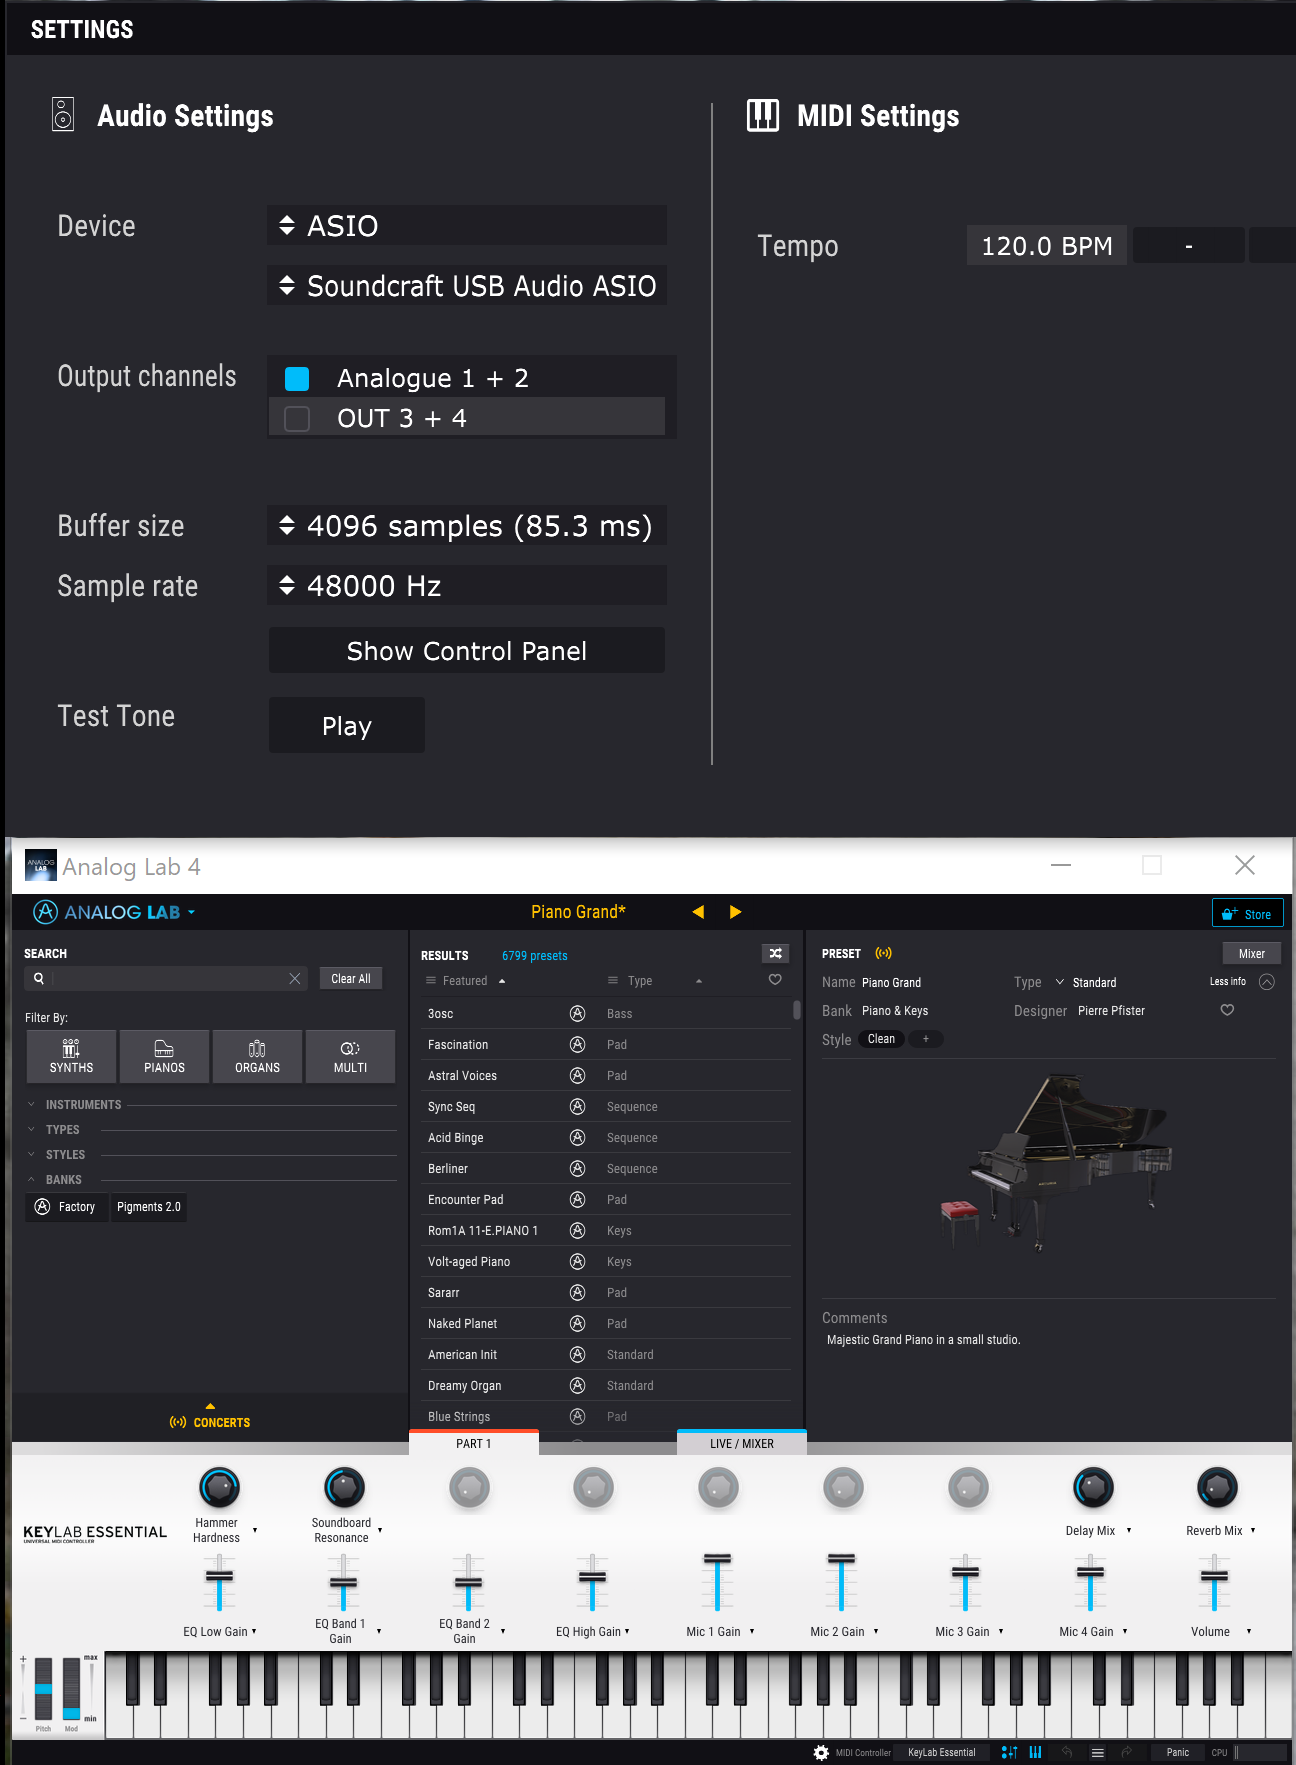Click the concert icon next to PRESET
The image size is (1296, 1765).
pyautogui.click(x=883, y=953)
